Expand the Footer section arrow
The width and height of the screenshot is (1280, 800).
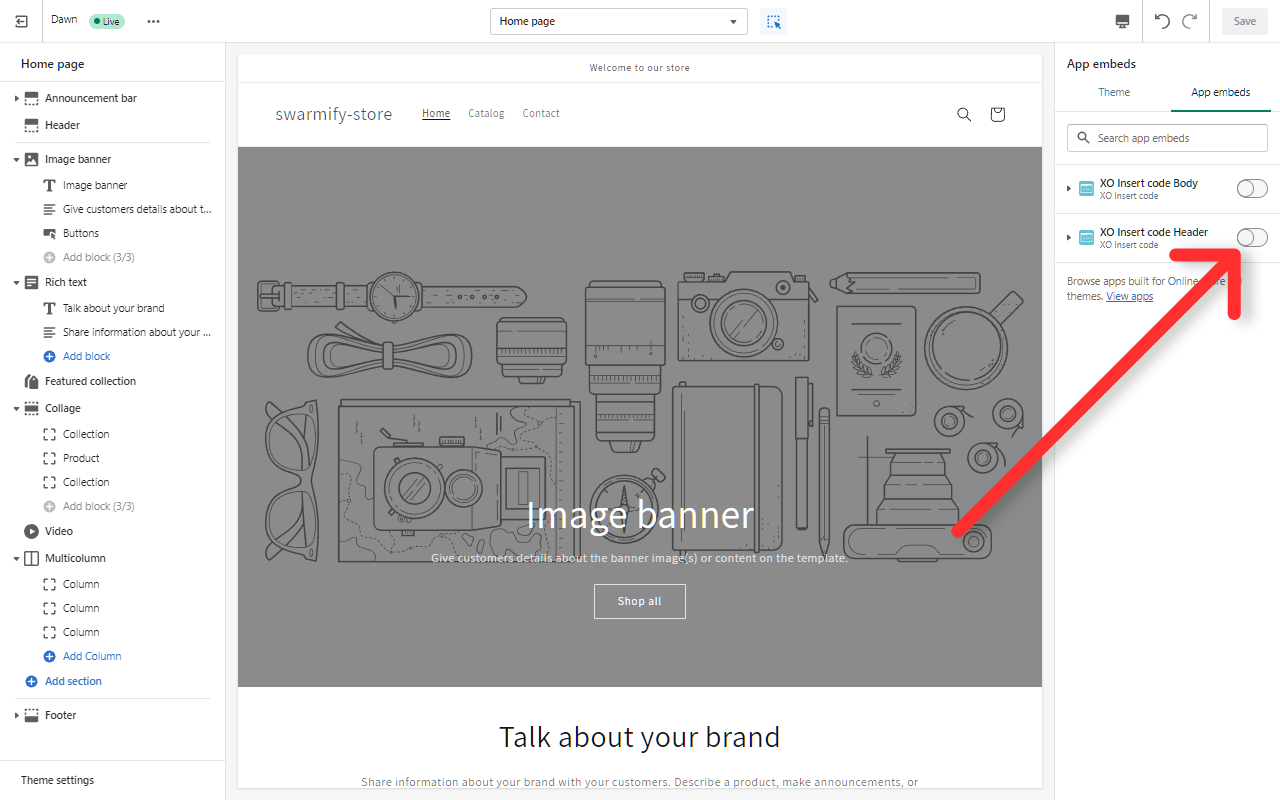click(16, 715)
